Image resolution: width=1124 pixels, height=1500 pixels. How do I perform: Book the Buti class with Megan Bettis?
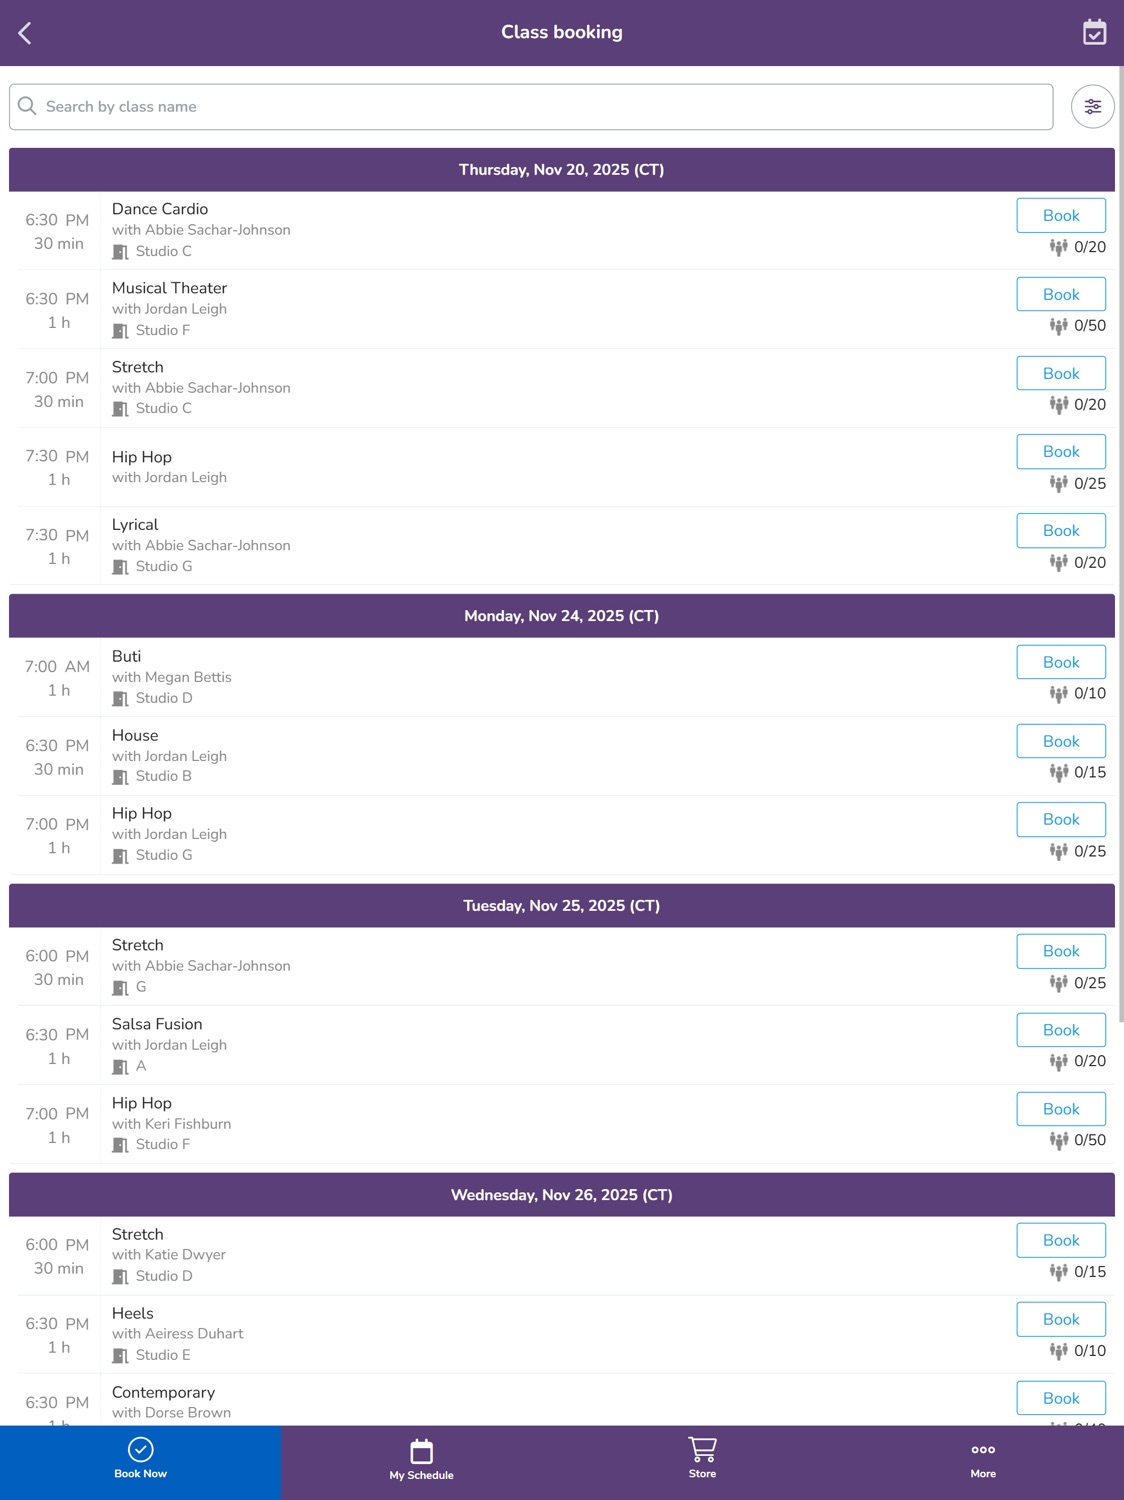click(1061, 662)
